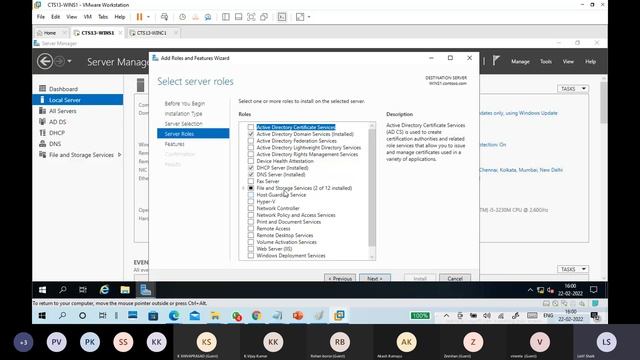This screenshot has height=360, width=640.
Task: Click the Next button in wizard
Action: pos(375,278)
